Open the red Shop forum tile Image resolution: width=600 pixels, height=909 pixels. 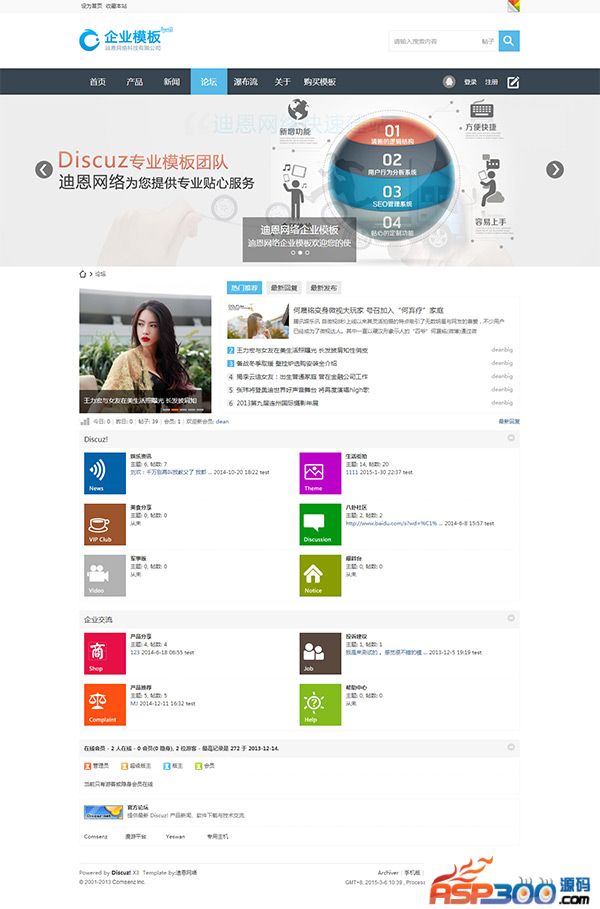[x=105, y=654]
